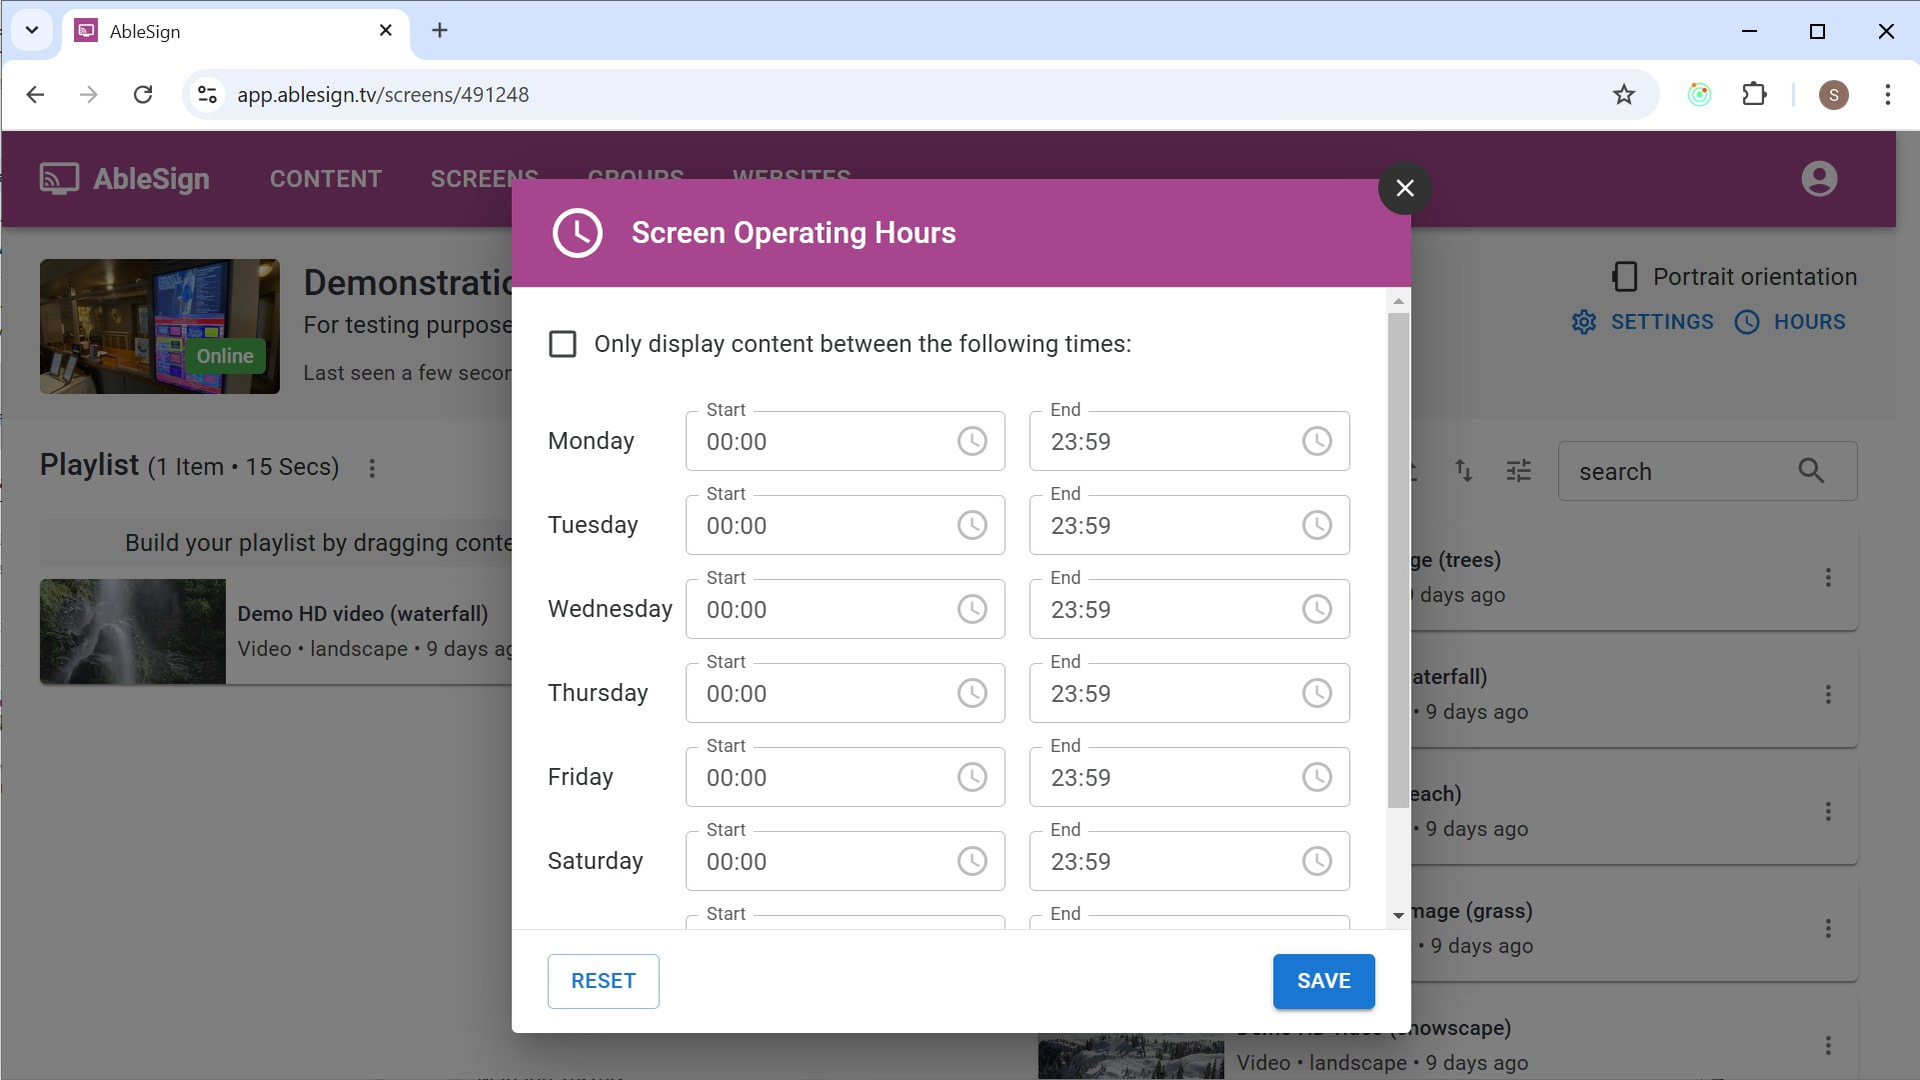
Task: Open Wednesday end time clock picker
Action: (1316, 608)
